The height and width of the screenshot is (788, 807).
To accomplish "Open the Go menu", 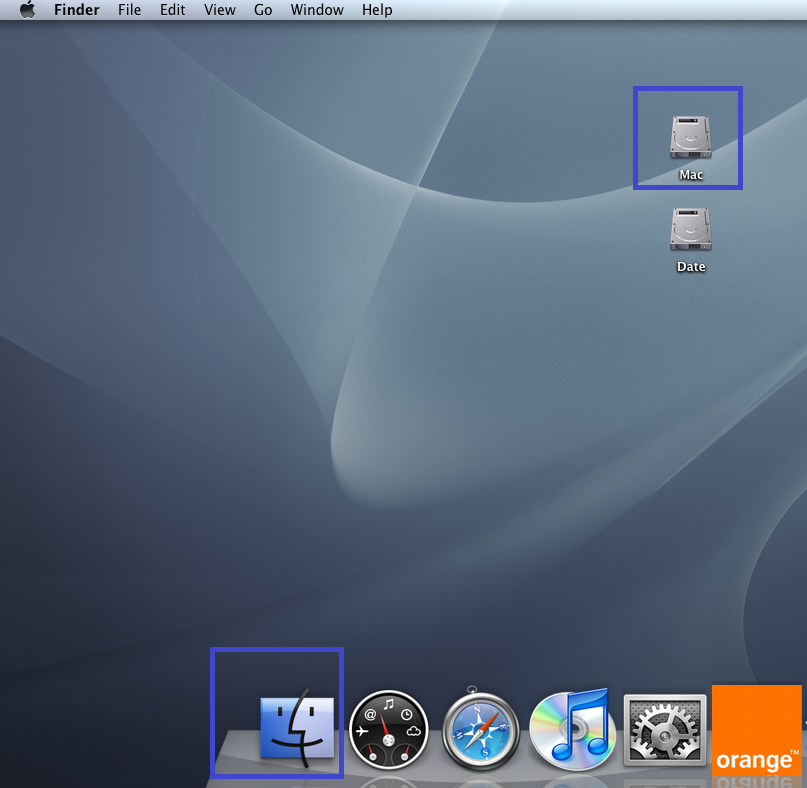I will point(263,10).
